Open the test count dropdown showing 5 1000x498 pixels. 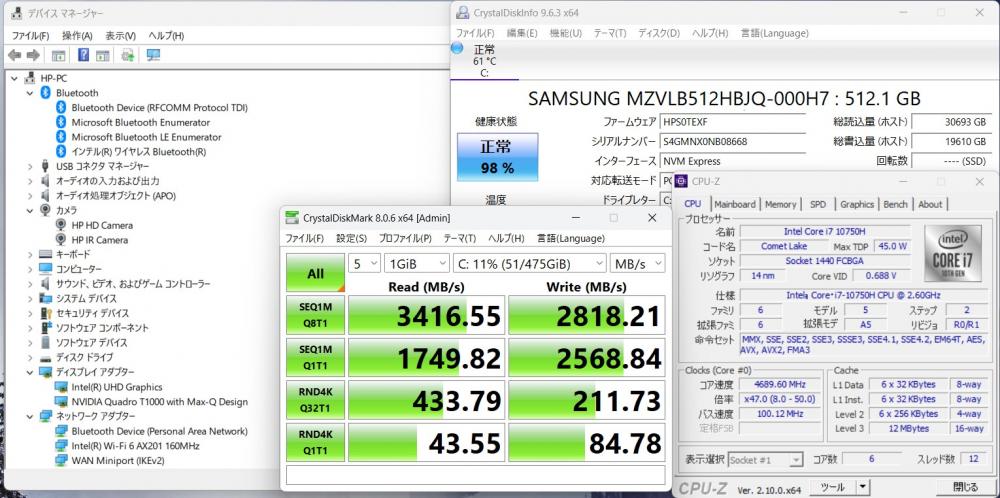tap(364, 263)
